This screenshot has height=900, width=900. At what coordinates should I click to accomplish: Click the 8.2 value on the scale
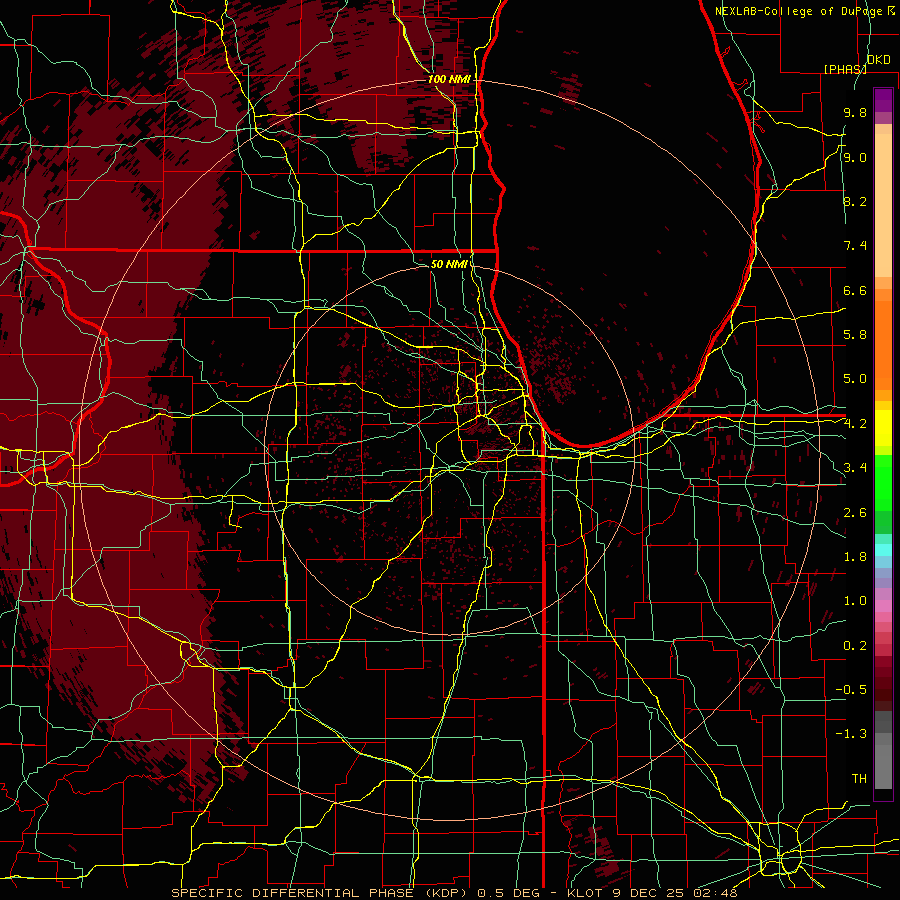pyautogui.click(x=855, y=201)
